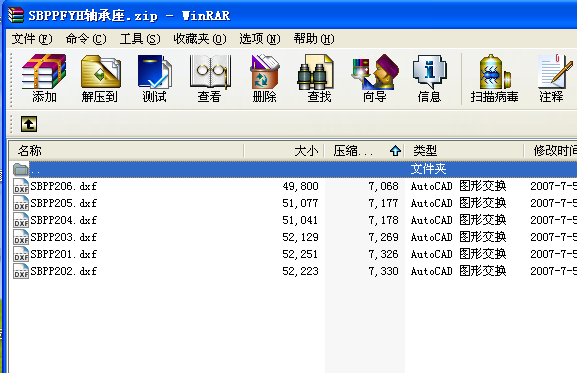Image resolution: width=577 pixels, height=373 pixels.
Task: Select file name SBPP202.dxf
Action: (x=64, y=271)
